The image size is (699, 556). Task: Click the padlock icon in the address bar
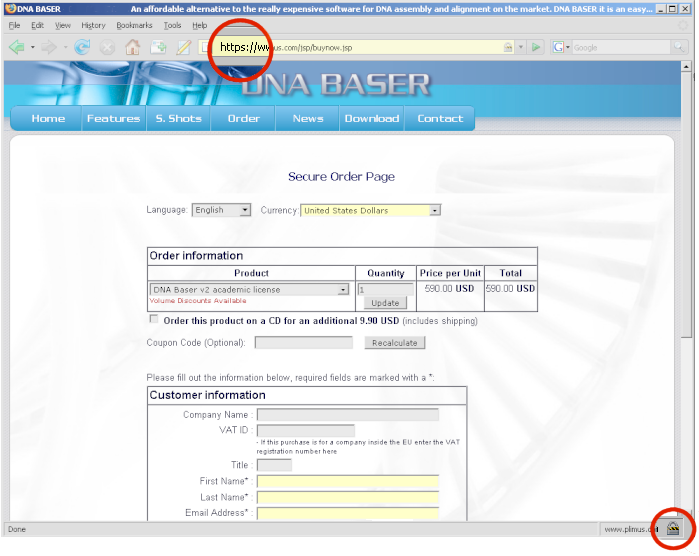click(x=508, y=47)
